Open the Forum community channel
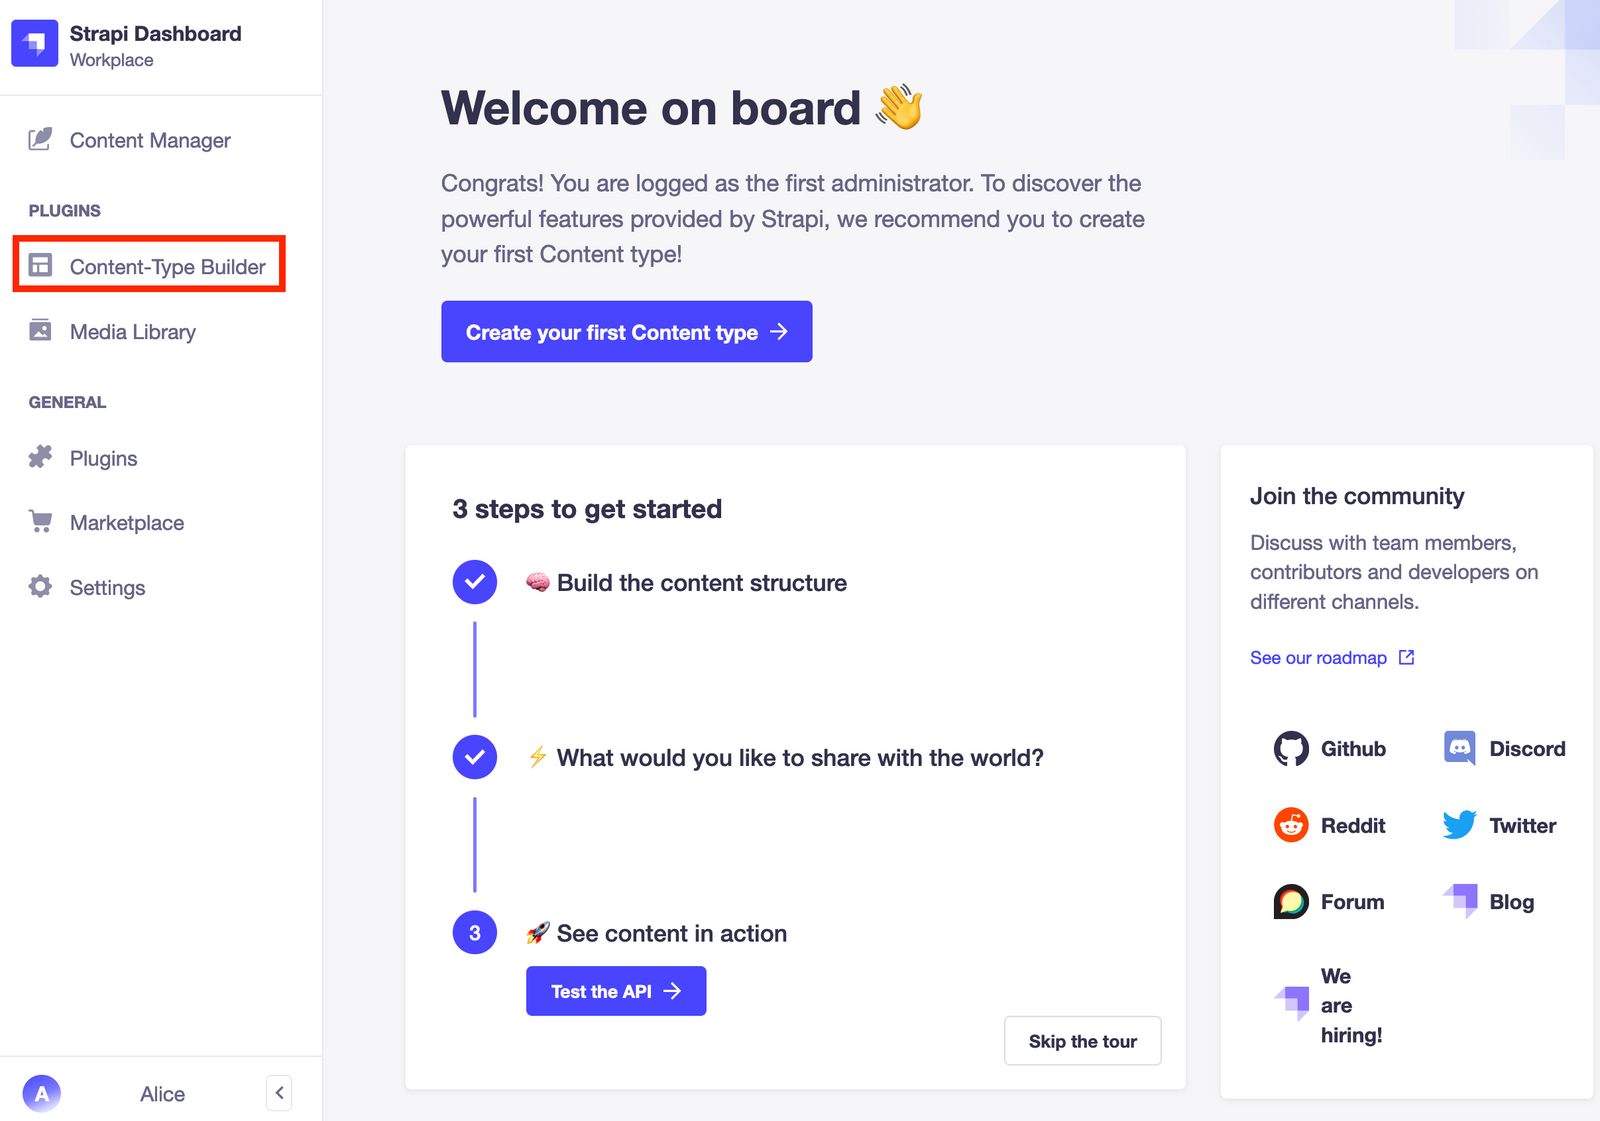The height and width of the screenshot is (1121, 1600). 1291,901
